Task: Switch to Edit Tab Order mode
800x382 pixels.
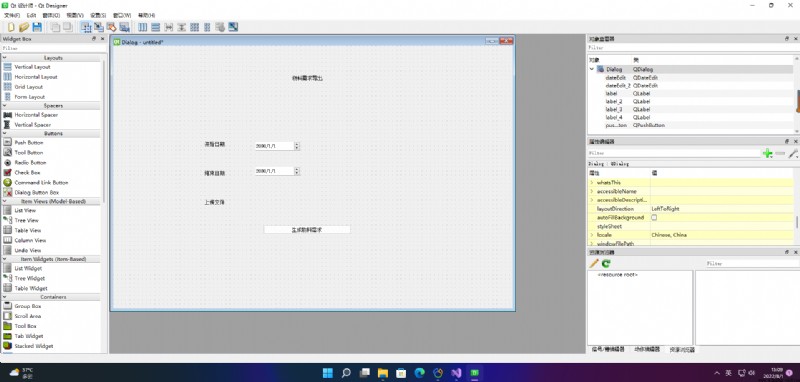Action: click(x=124, y=27)
